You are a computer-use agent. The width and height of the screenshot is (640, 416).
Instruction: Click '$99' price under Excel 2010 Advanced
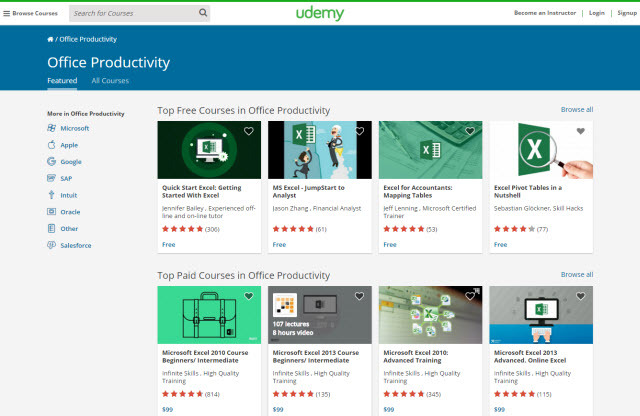pos(389,409)
